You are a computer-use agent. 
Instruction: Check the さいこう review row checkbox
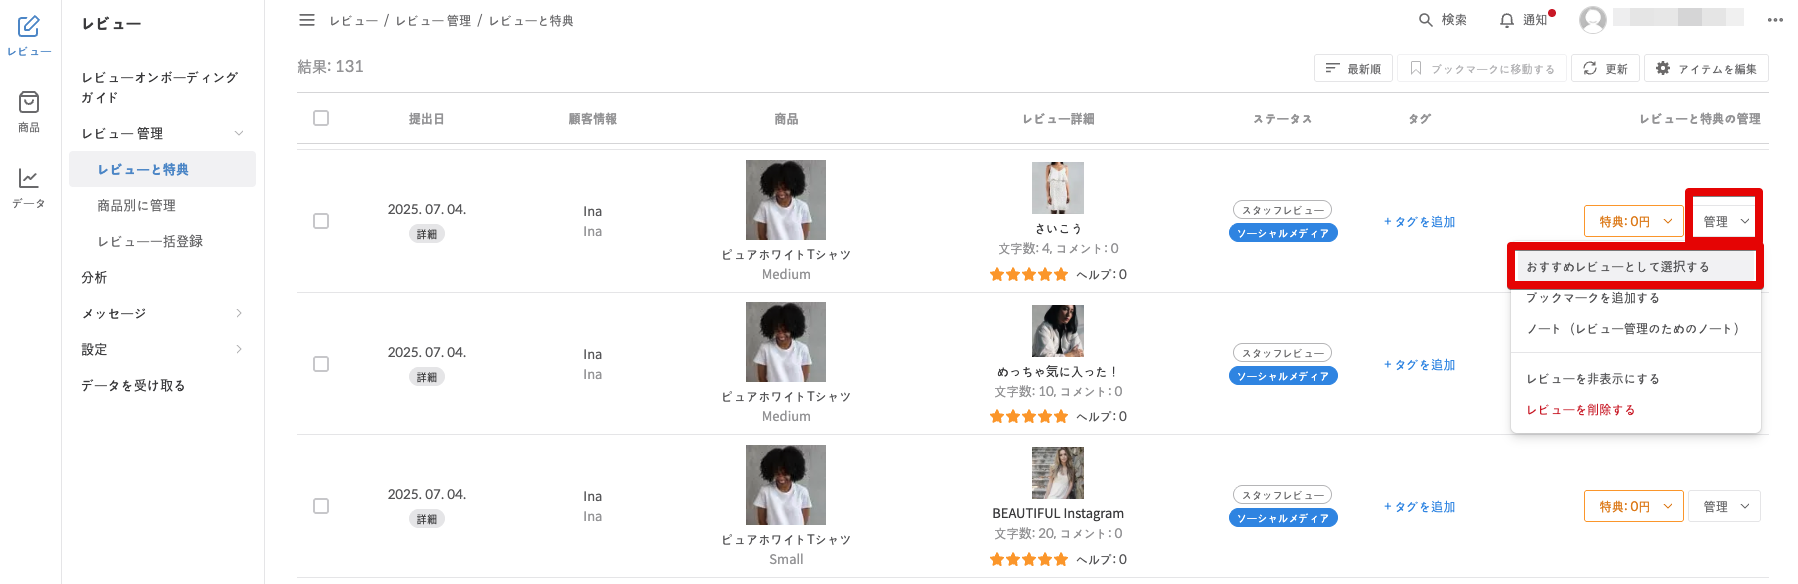click(321, 221)
